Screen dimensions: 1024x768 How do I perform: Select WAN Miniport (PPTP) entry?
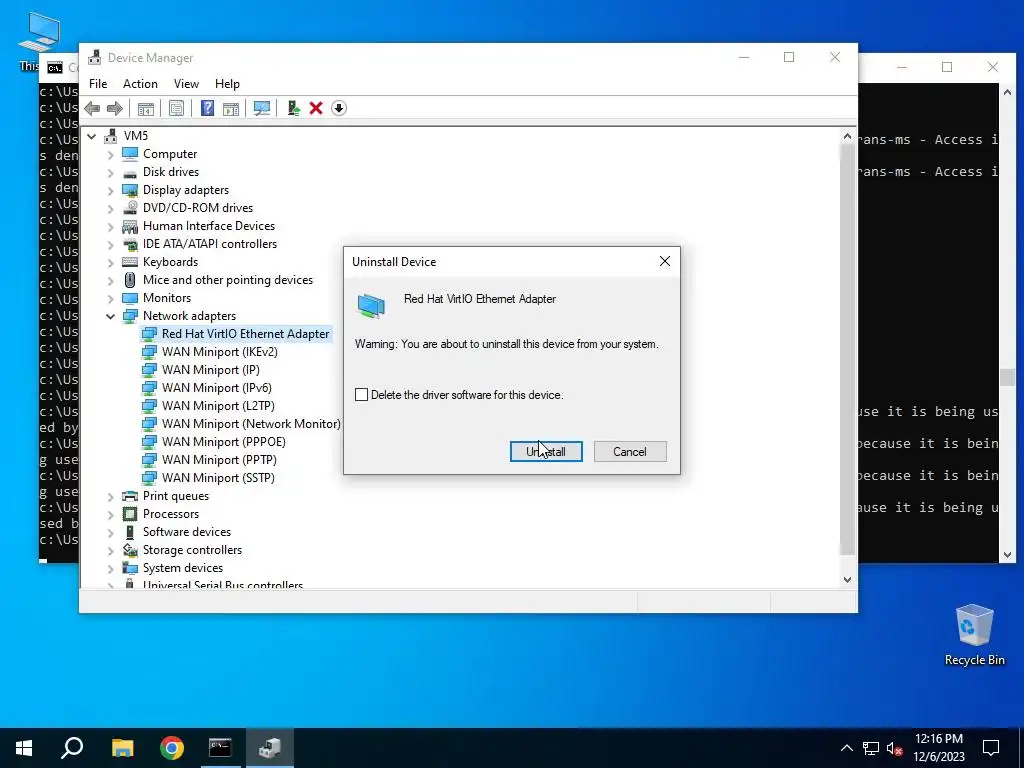(219, 460)
